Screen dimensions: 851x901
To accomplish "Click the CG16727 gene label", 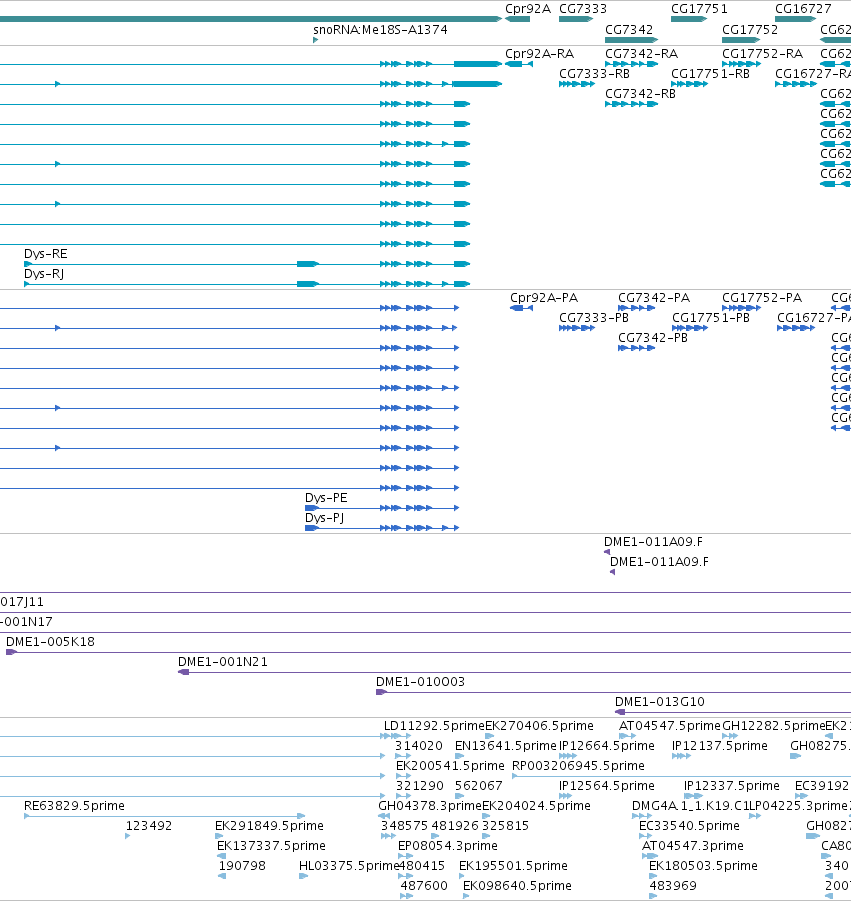I will [x=803, y=9].
